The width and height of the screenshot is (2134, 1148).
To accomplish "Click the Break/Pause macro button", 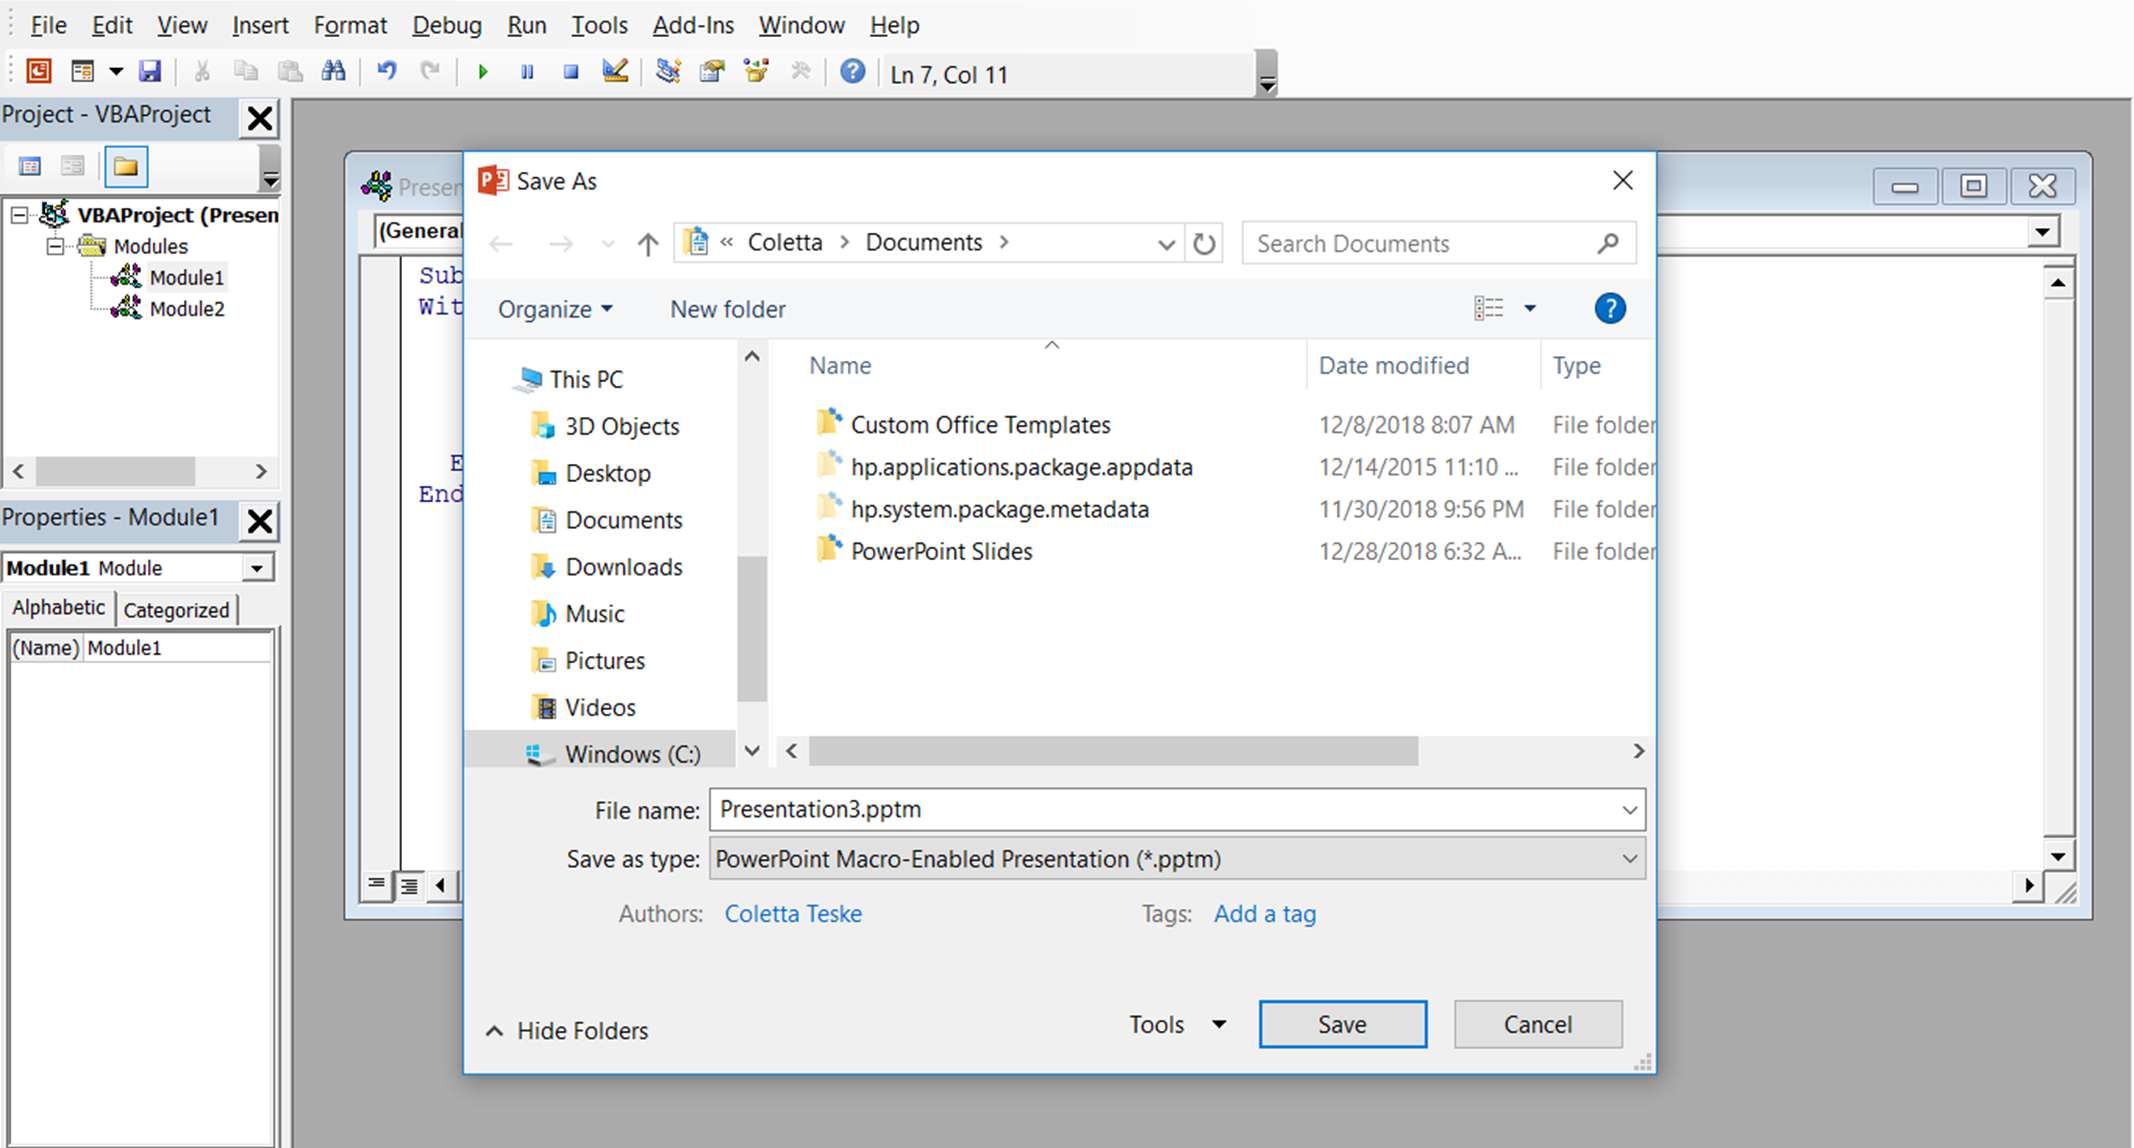I will pos(527,74).
